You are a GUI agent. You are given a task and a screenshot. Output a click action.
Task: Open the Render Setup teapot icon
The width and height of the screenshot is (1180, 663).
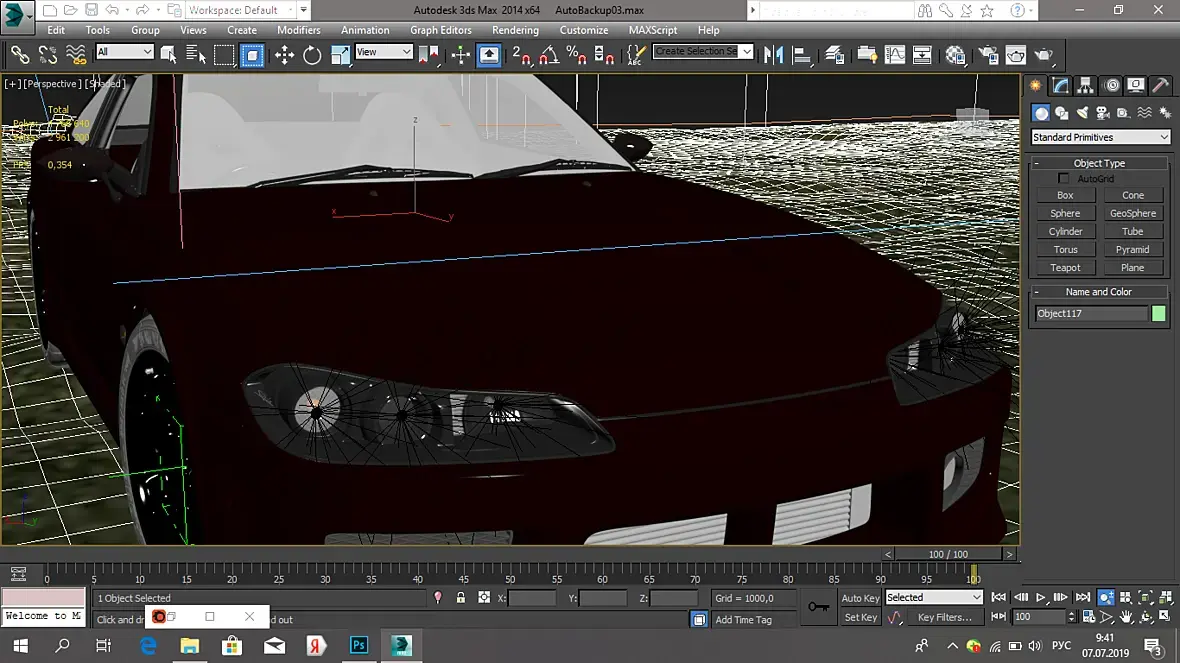point(987,55)
